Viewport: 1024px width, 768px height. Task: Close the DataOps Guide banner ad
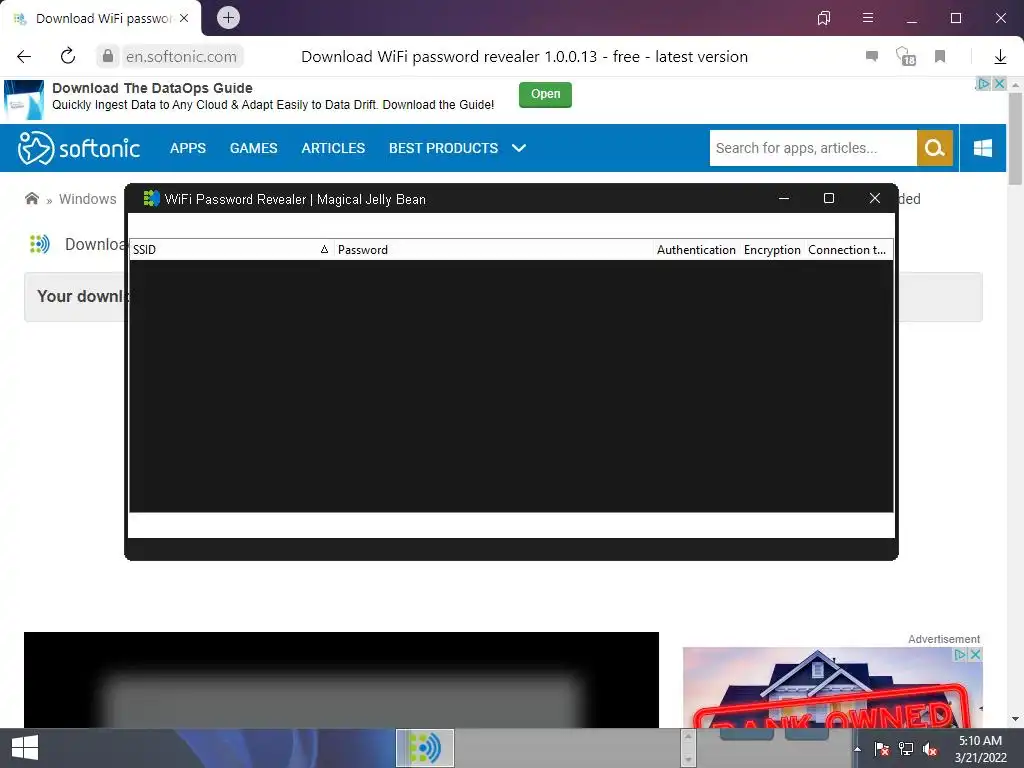pyautogui.click(x=999, y=84)
